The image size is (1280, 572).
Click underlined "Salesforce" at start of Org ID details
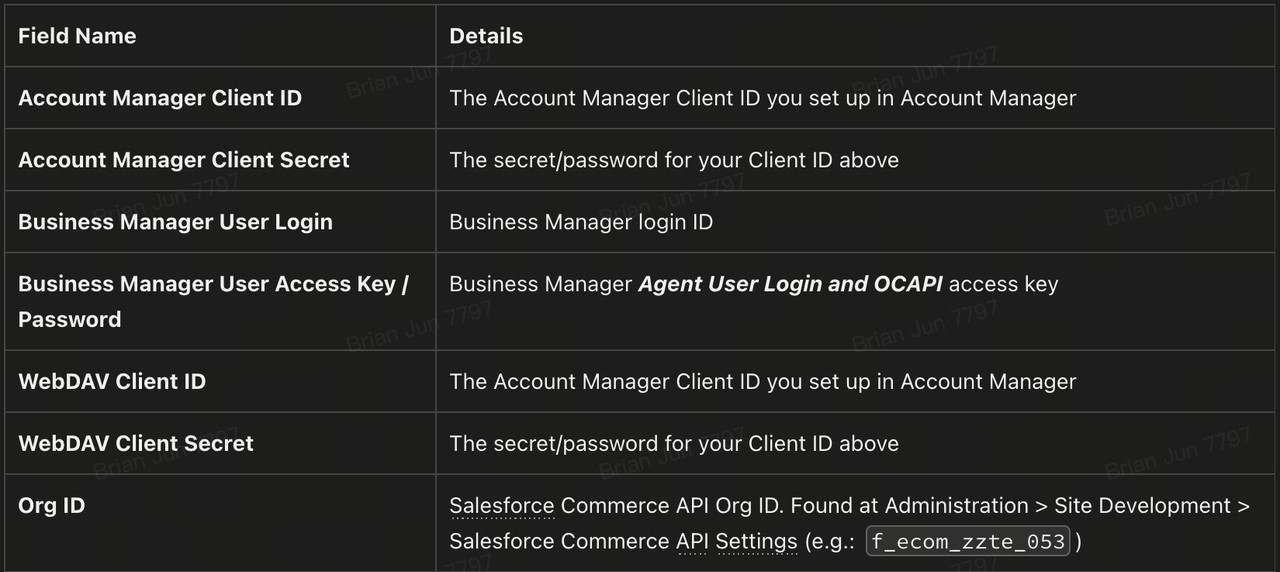[x=500, y=506]
